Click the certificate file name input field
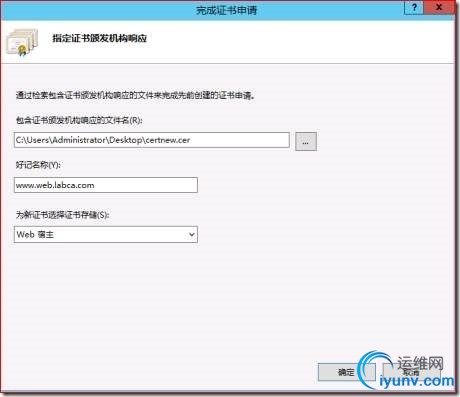This screenshot has width=460, height=397. point(152,140)
